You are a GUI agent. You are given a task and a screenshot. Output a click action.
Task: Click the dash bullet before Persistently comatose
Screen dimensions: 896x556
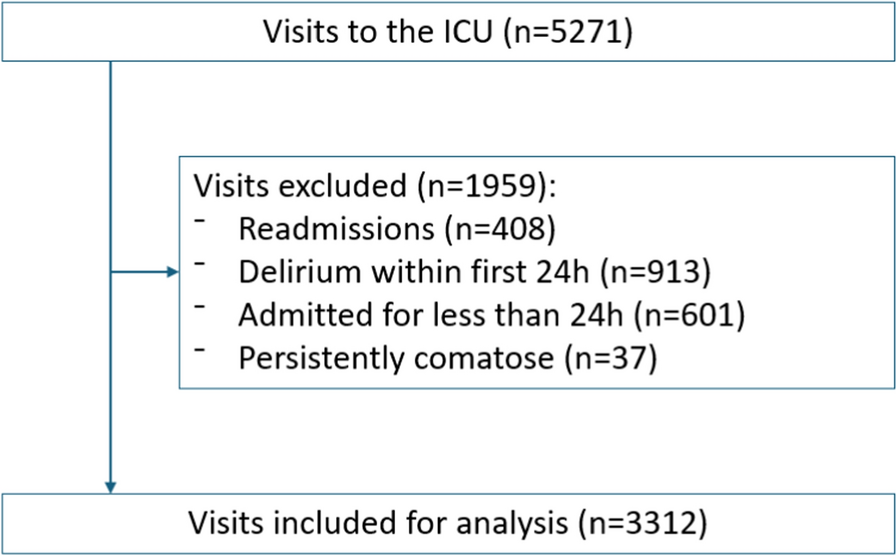(201, 349)
